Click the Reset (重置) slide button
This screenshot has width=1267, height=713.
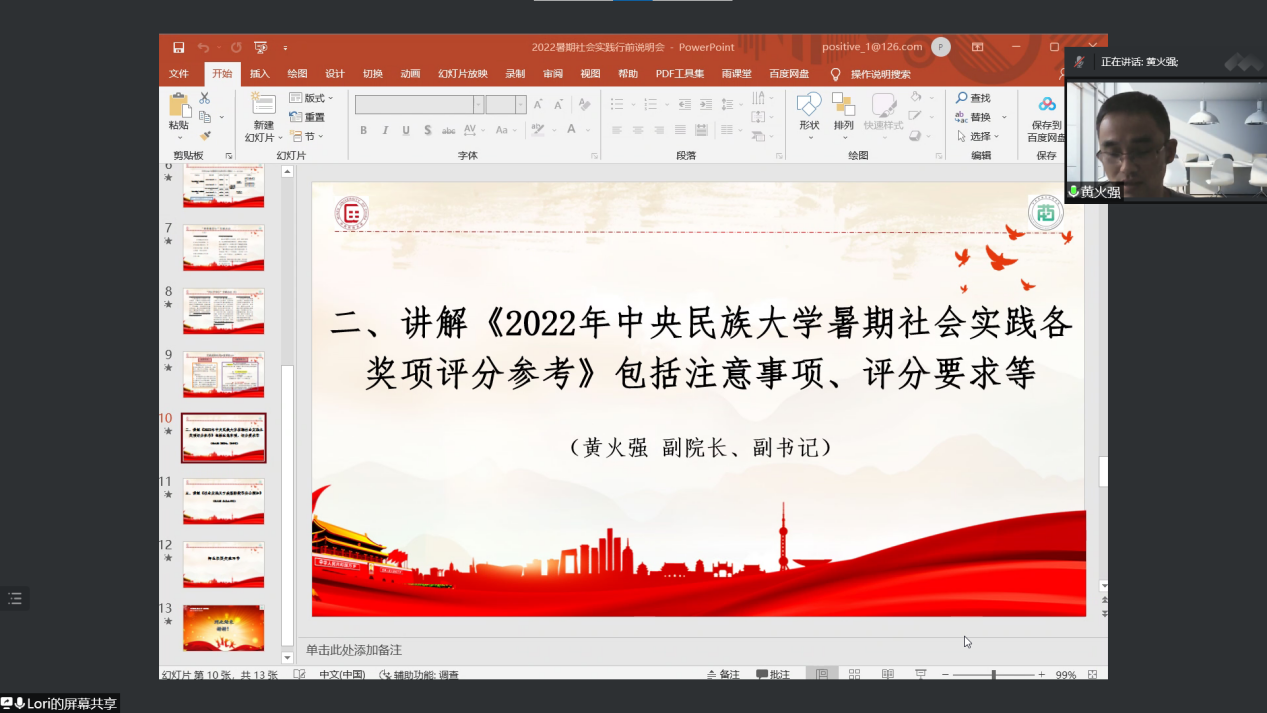(307, 117)
